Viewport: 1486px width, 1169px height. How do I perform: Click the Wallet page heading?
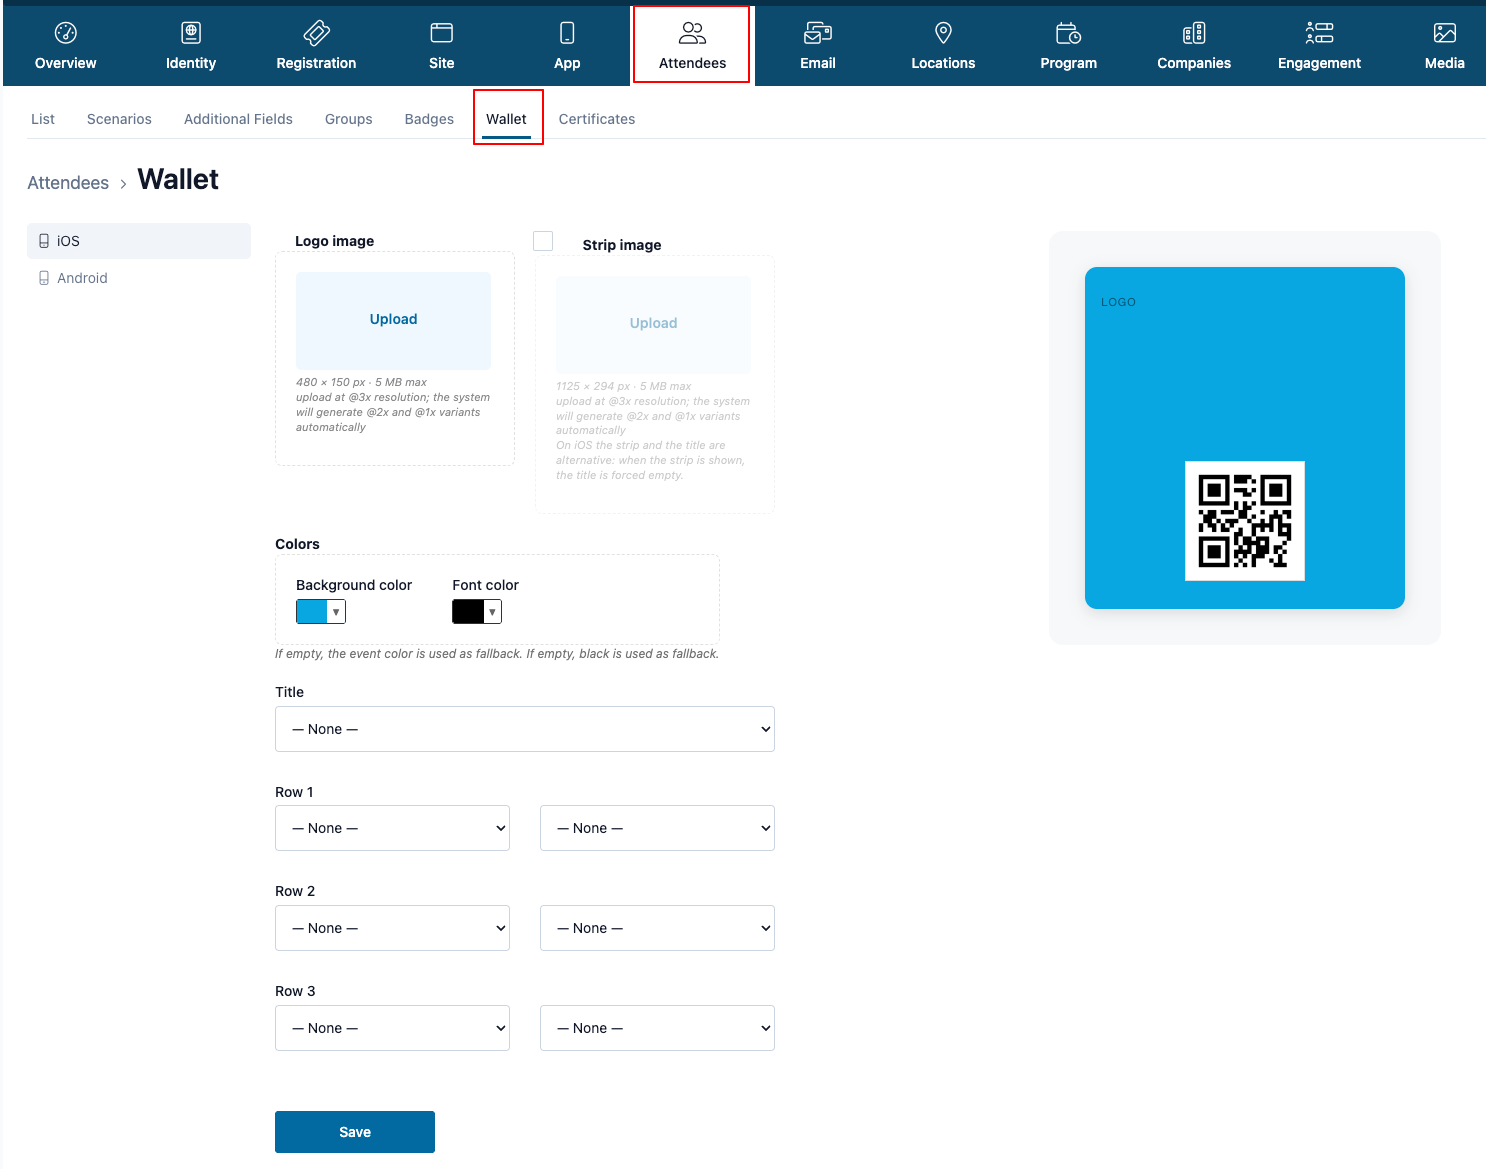click(178, 180)
